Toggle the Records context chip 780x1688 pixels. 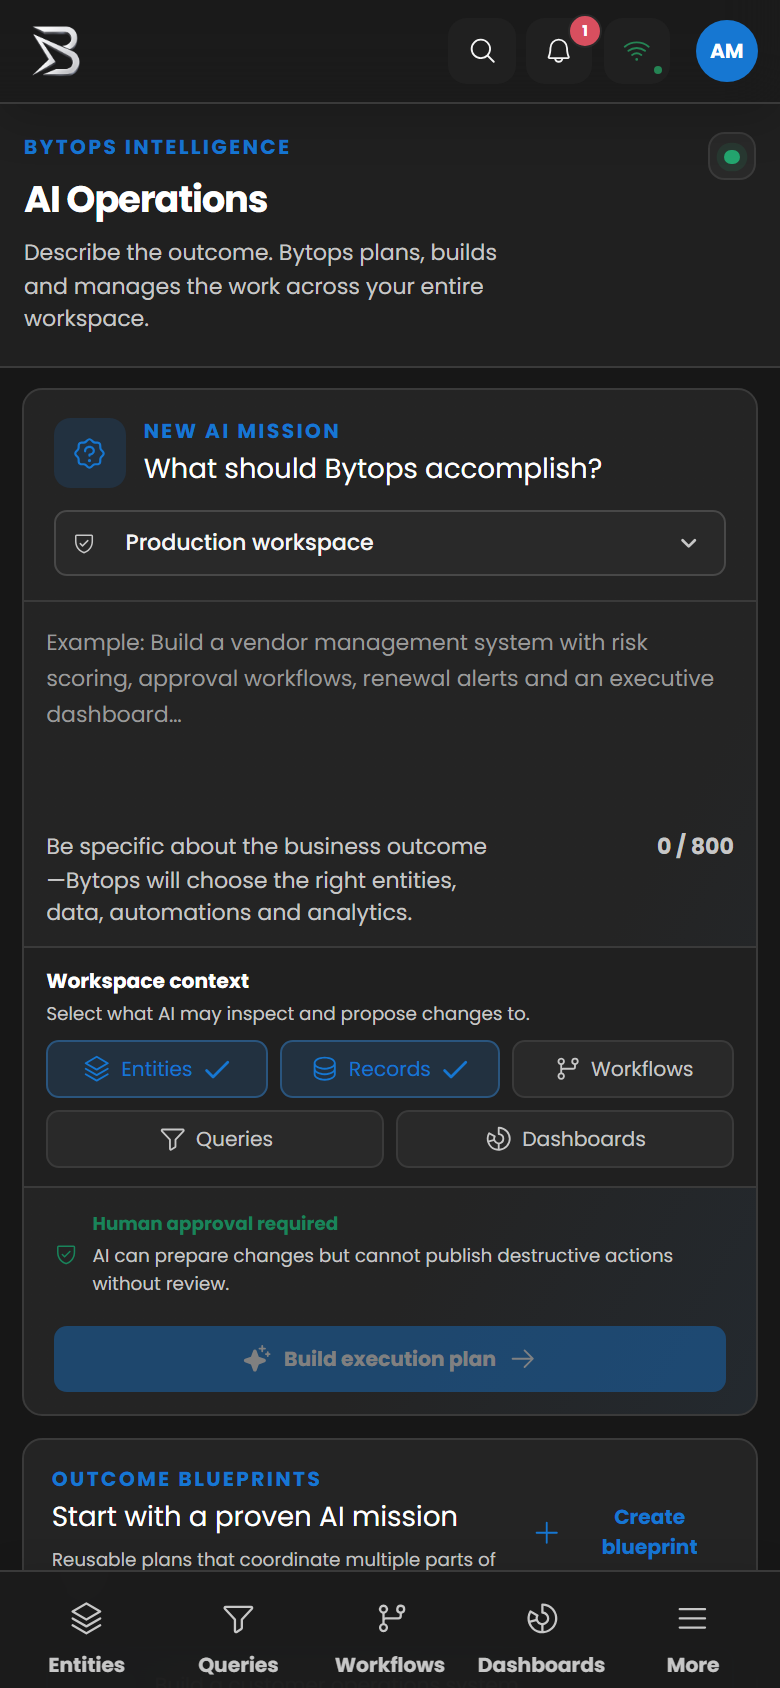(x=390, y=1069)
